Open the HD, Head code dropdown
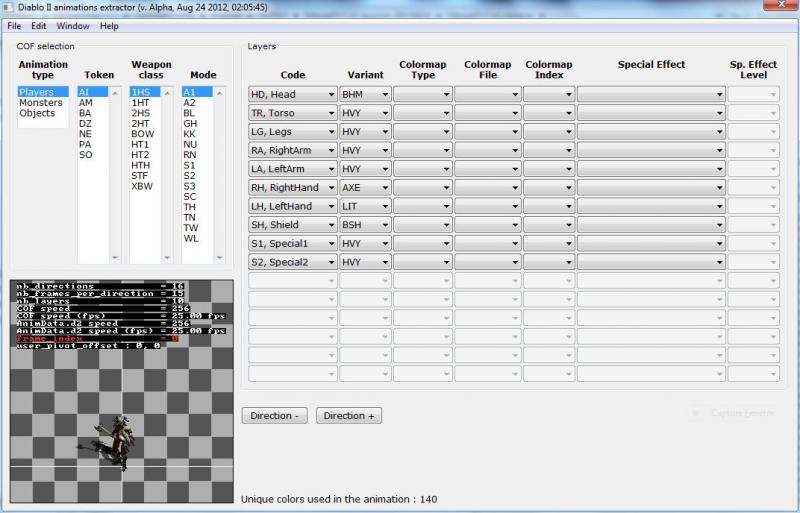 (x=293, y=94)
